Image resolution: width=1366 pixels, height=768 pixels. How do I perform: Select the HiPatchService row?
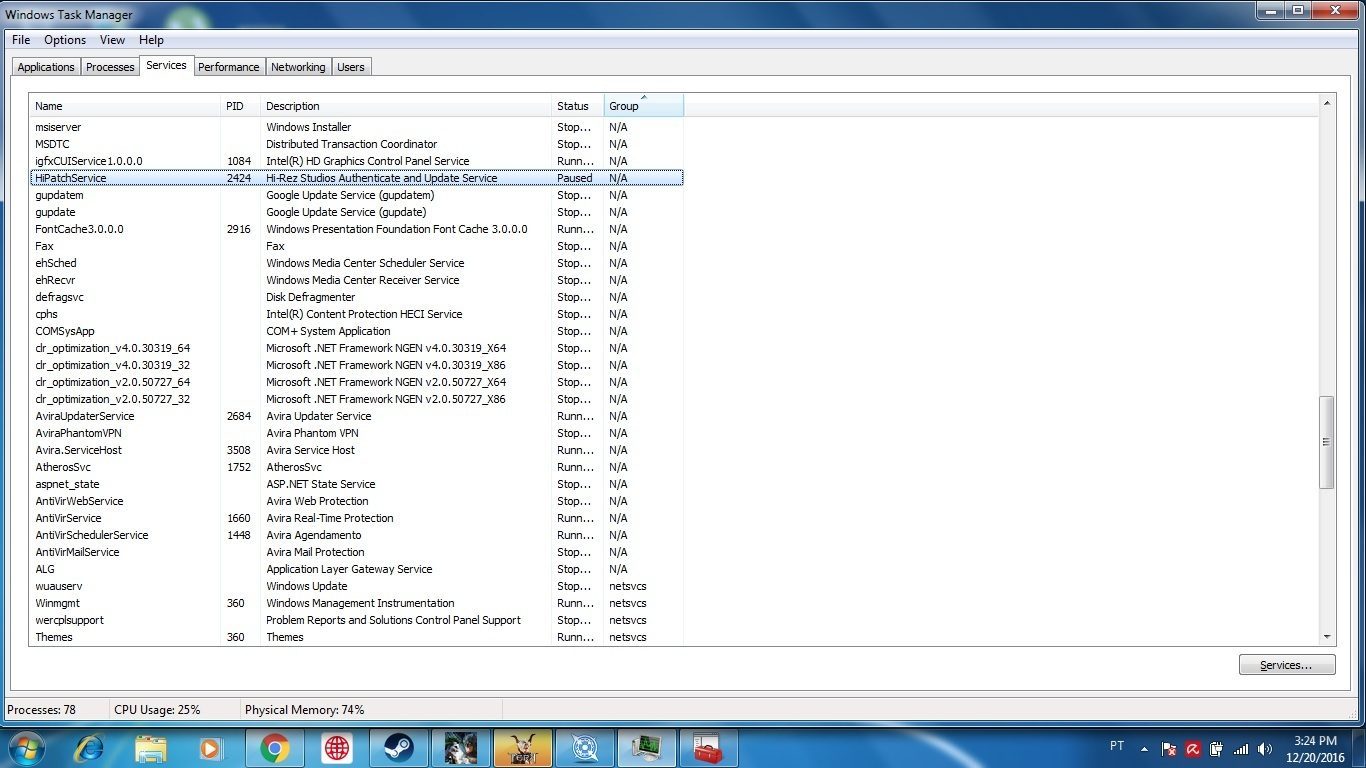[357, 178]
